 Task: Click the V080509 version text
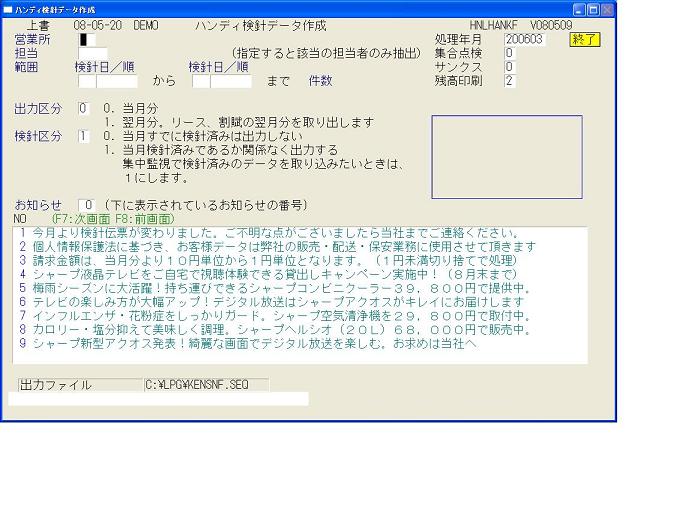pos(551,26)
